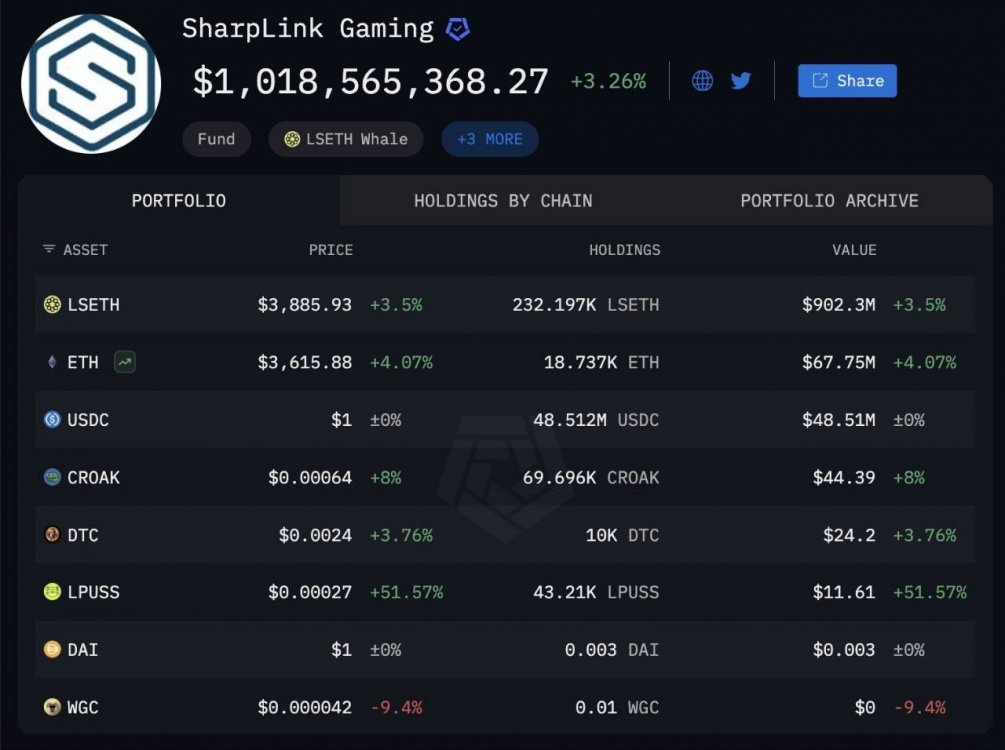Sort by the Value column header
The image size is (1005, 750).
tap(854, 250)
